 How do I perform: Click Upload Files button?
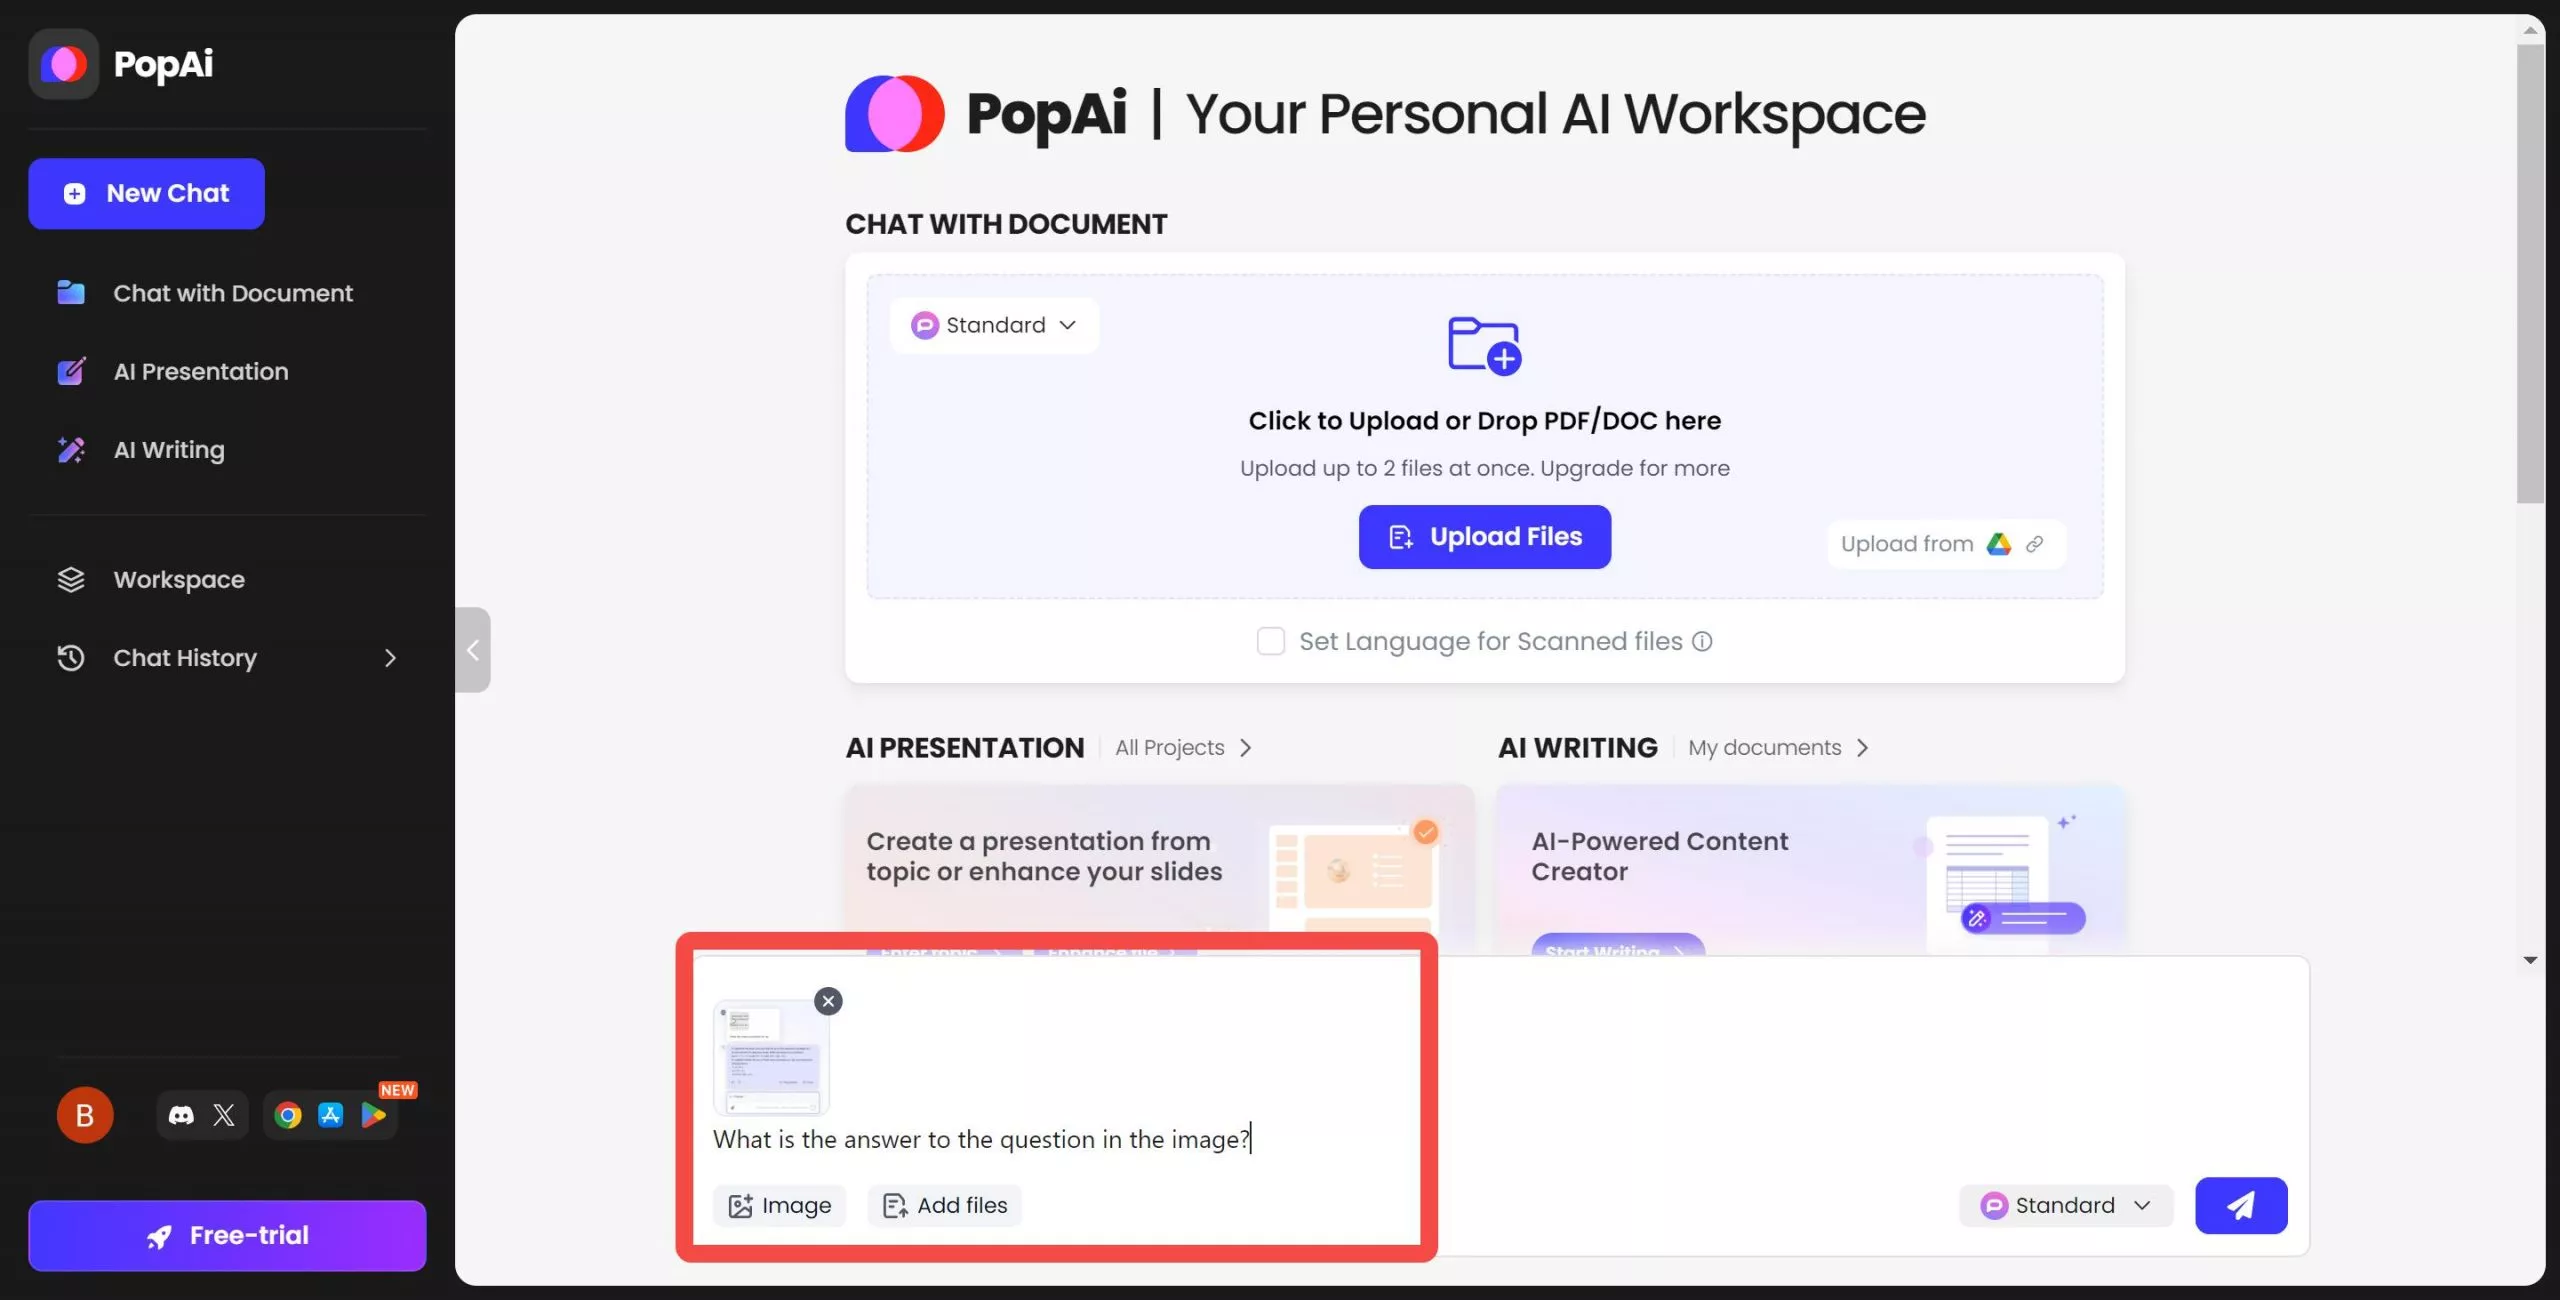coord(1484,537)
